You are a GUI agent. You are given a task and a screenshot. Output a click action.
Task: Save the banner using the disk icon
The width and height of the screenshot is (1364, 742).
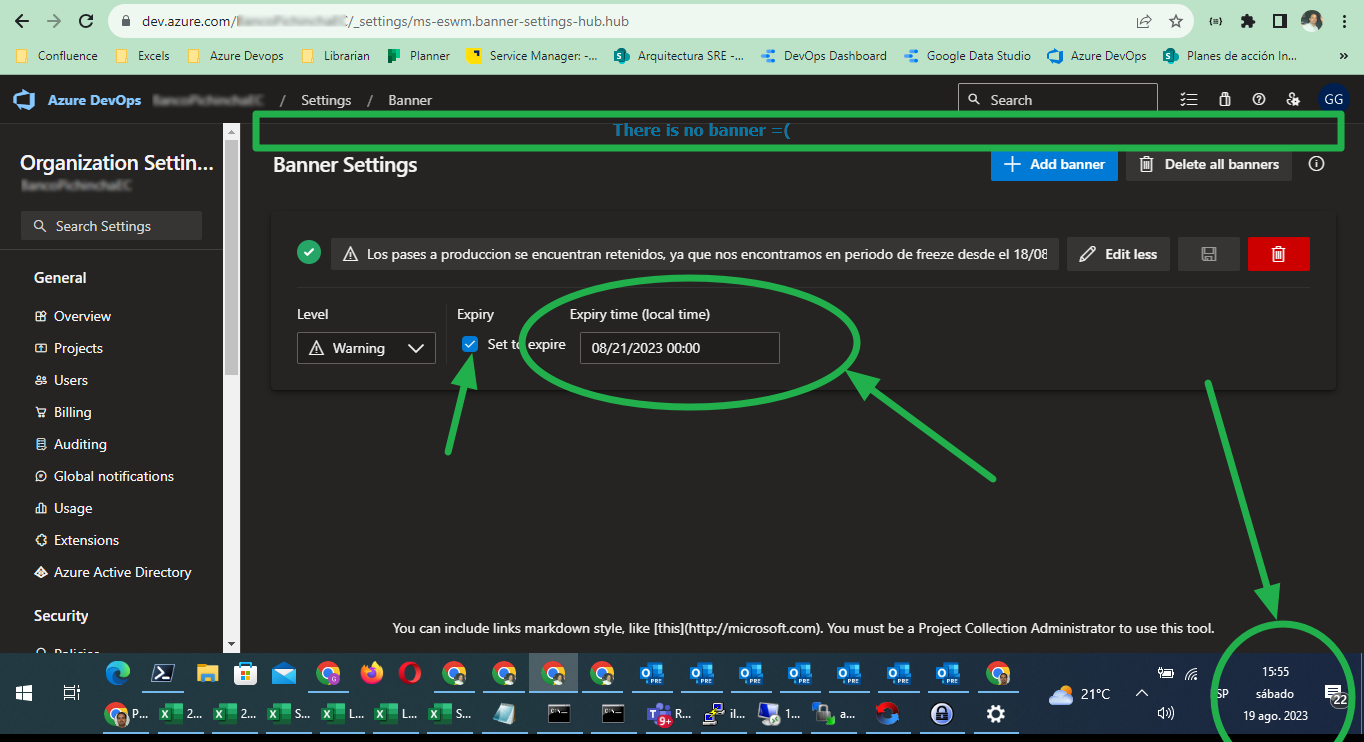click(x=1208, y=253)
